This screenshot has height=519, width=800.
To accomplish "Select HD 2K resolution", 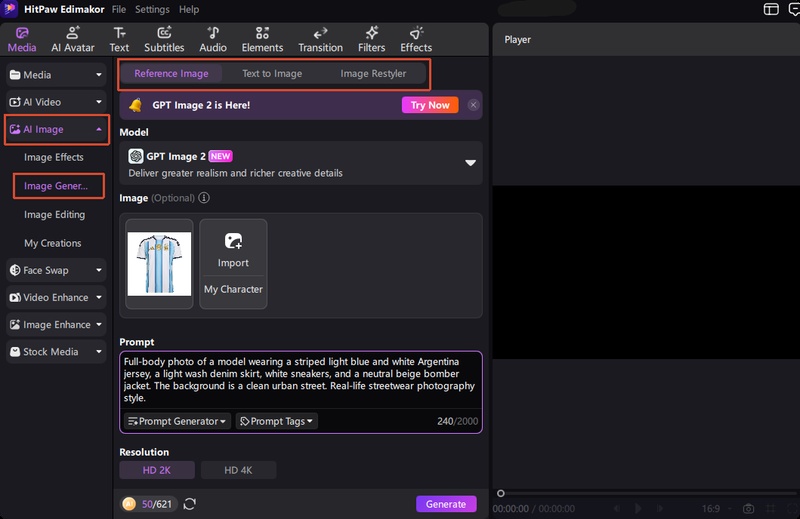I will pyautogui.click(x=157, y=470).
